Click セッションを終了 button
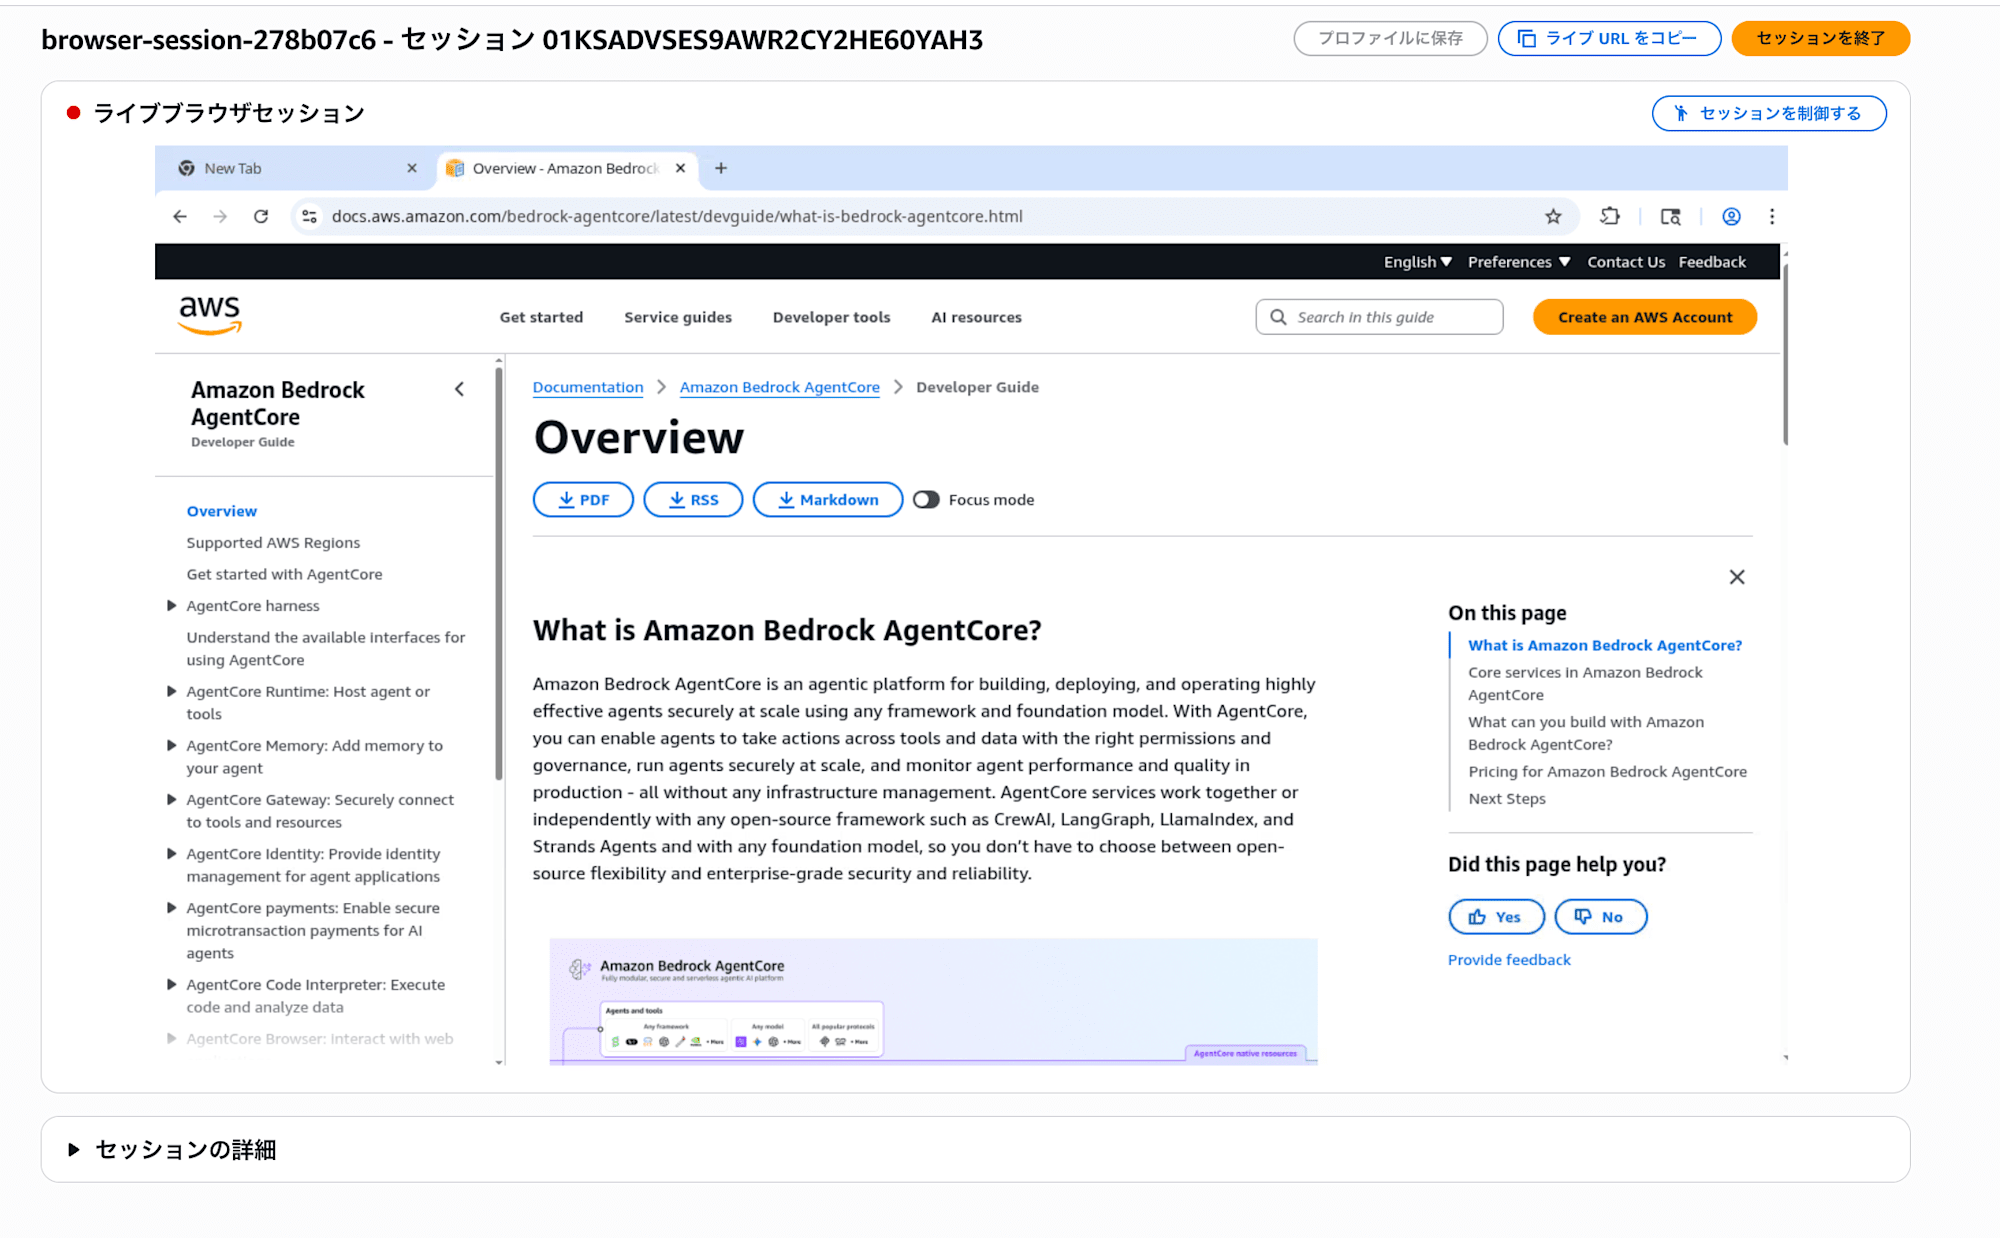Viewport: 2000px width, 1238px height. point(1820,38)
